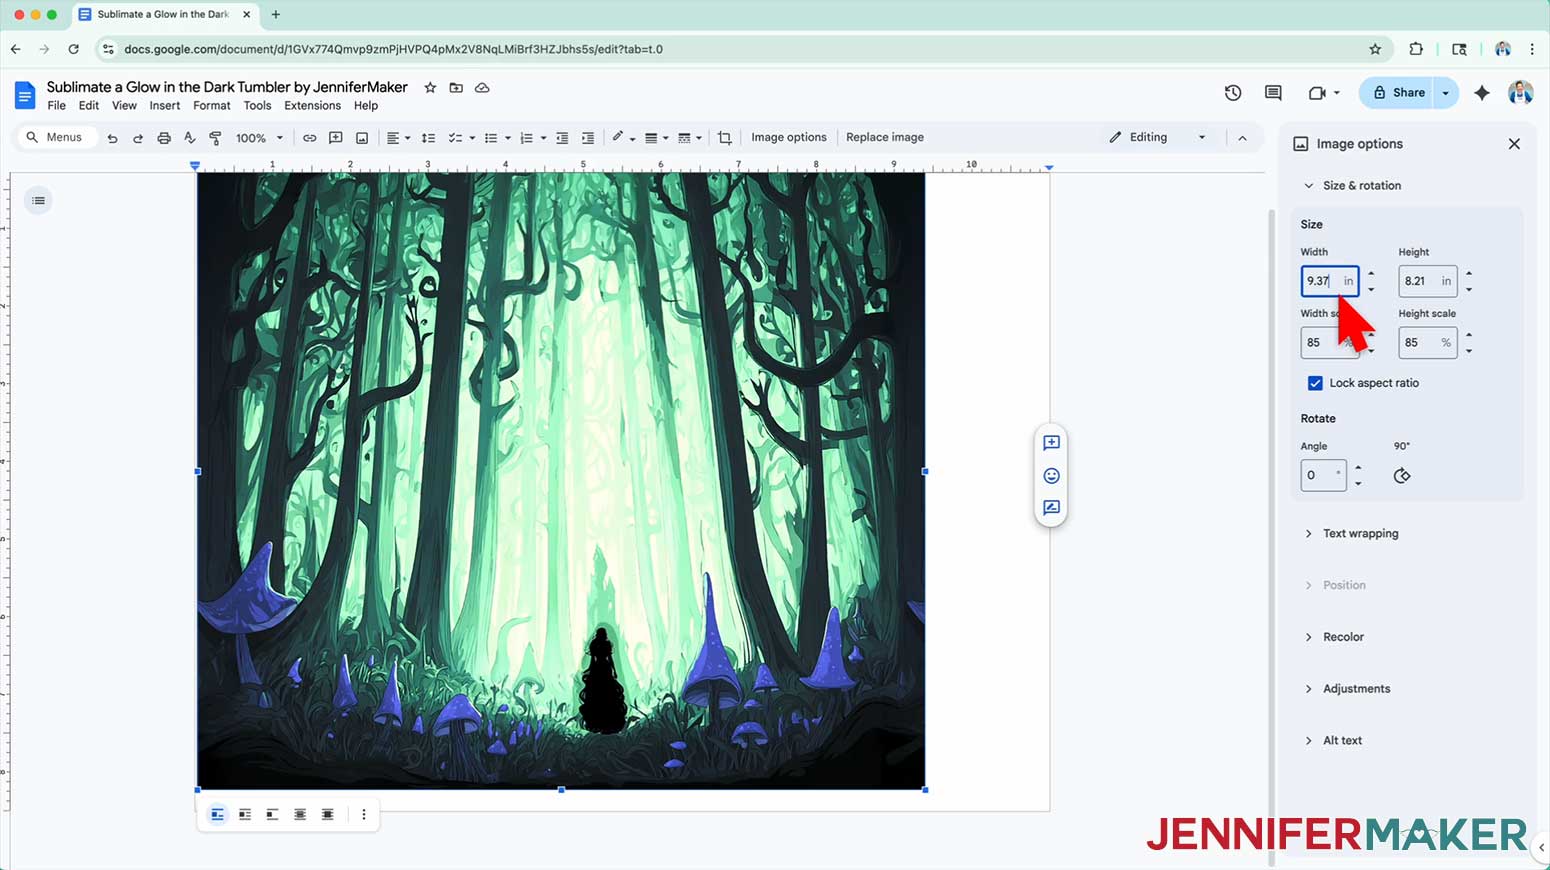The height and width of the screenshot is (870, 1550).
Task: Open the 100% zoom dropdown
Action: click(259, 138)
